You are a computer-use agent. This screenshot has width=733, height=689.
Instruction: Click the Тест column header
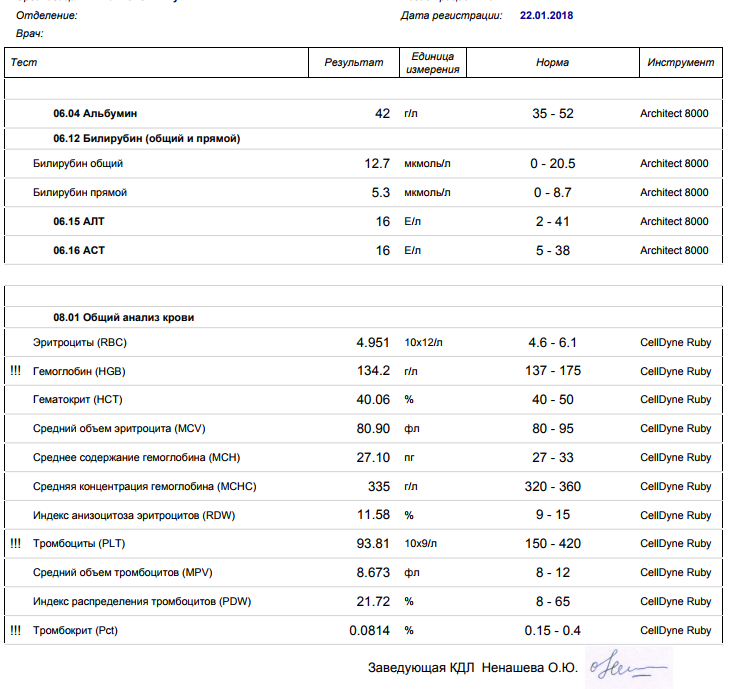click(x=23, y=63)
